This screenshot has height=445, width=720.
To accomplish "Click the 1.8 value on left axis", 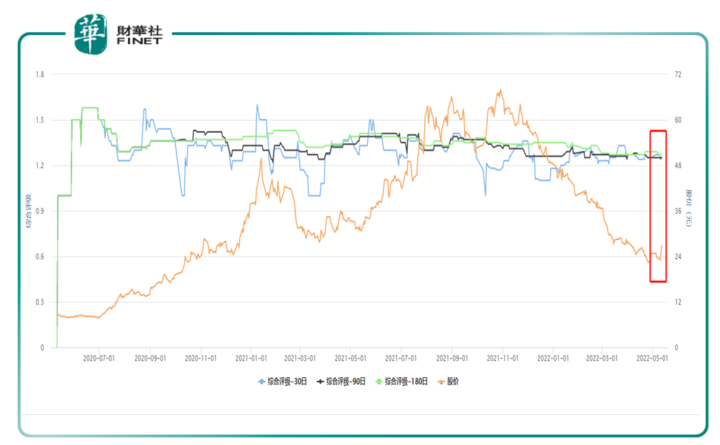I will (39, 75).
